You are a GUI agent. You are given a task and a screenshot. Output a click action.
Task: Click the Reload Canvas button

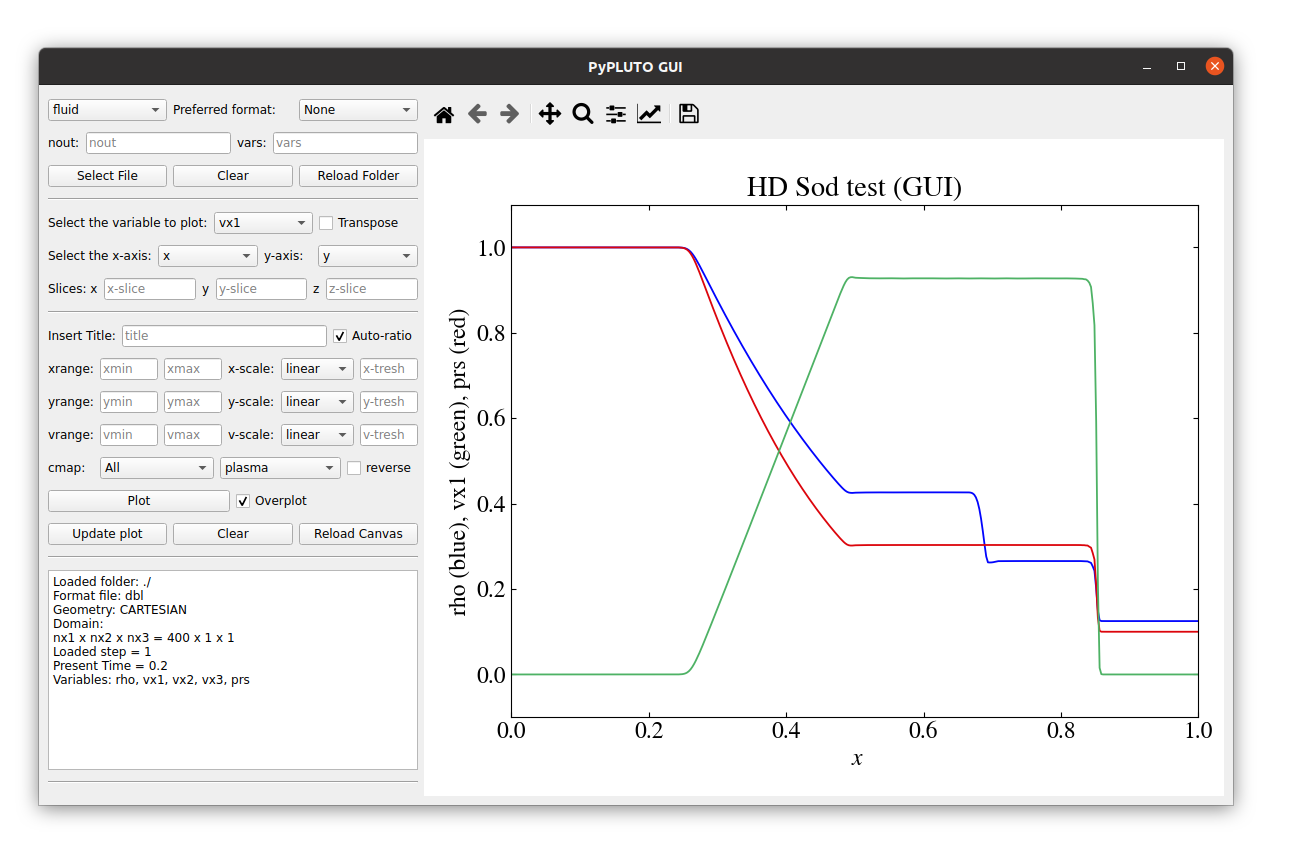pos(358,534)
